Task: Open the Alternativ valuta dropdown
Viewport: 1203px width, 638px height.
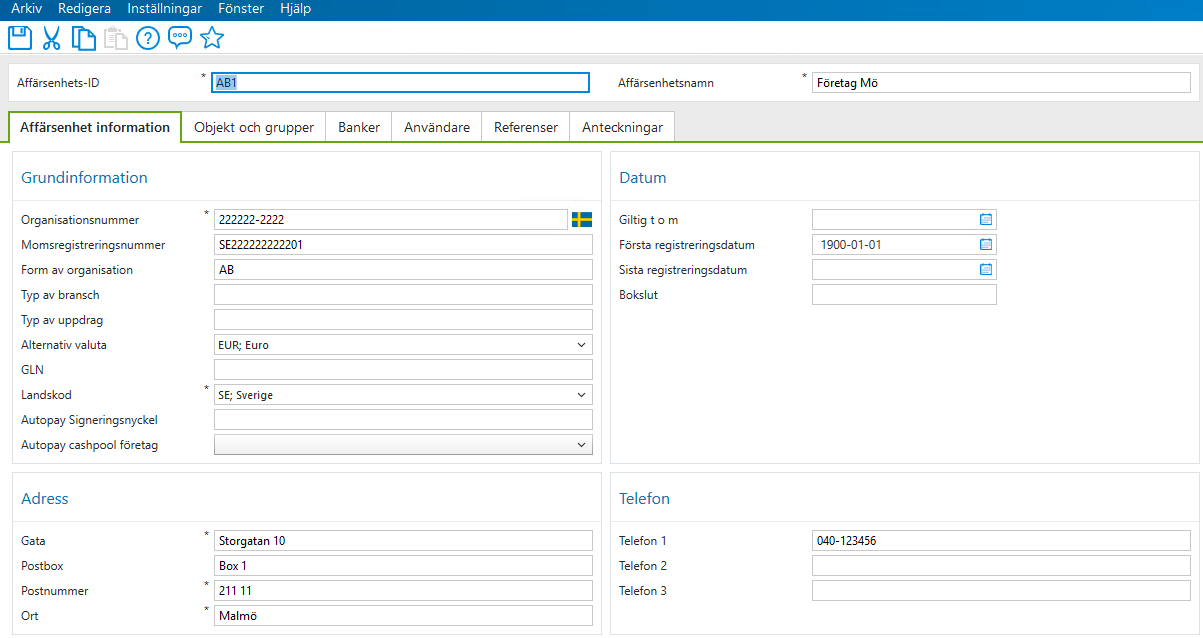Action: pyautogui.click(x=583, y=344)
